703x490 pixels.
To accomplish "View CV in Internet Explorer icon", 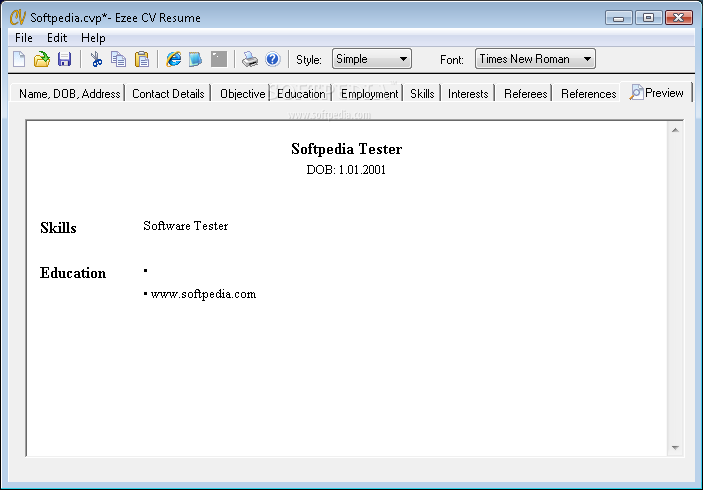I will click(174, 59).
